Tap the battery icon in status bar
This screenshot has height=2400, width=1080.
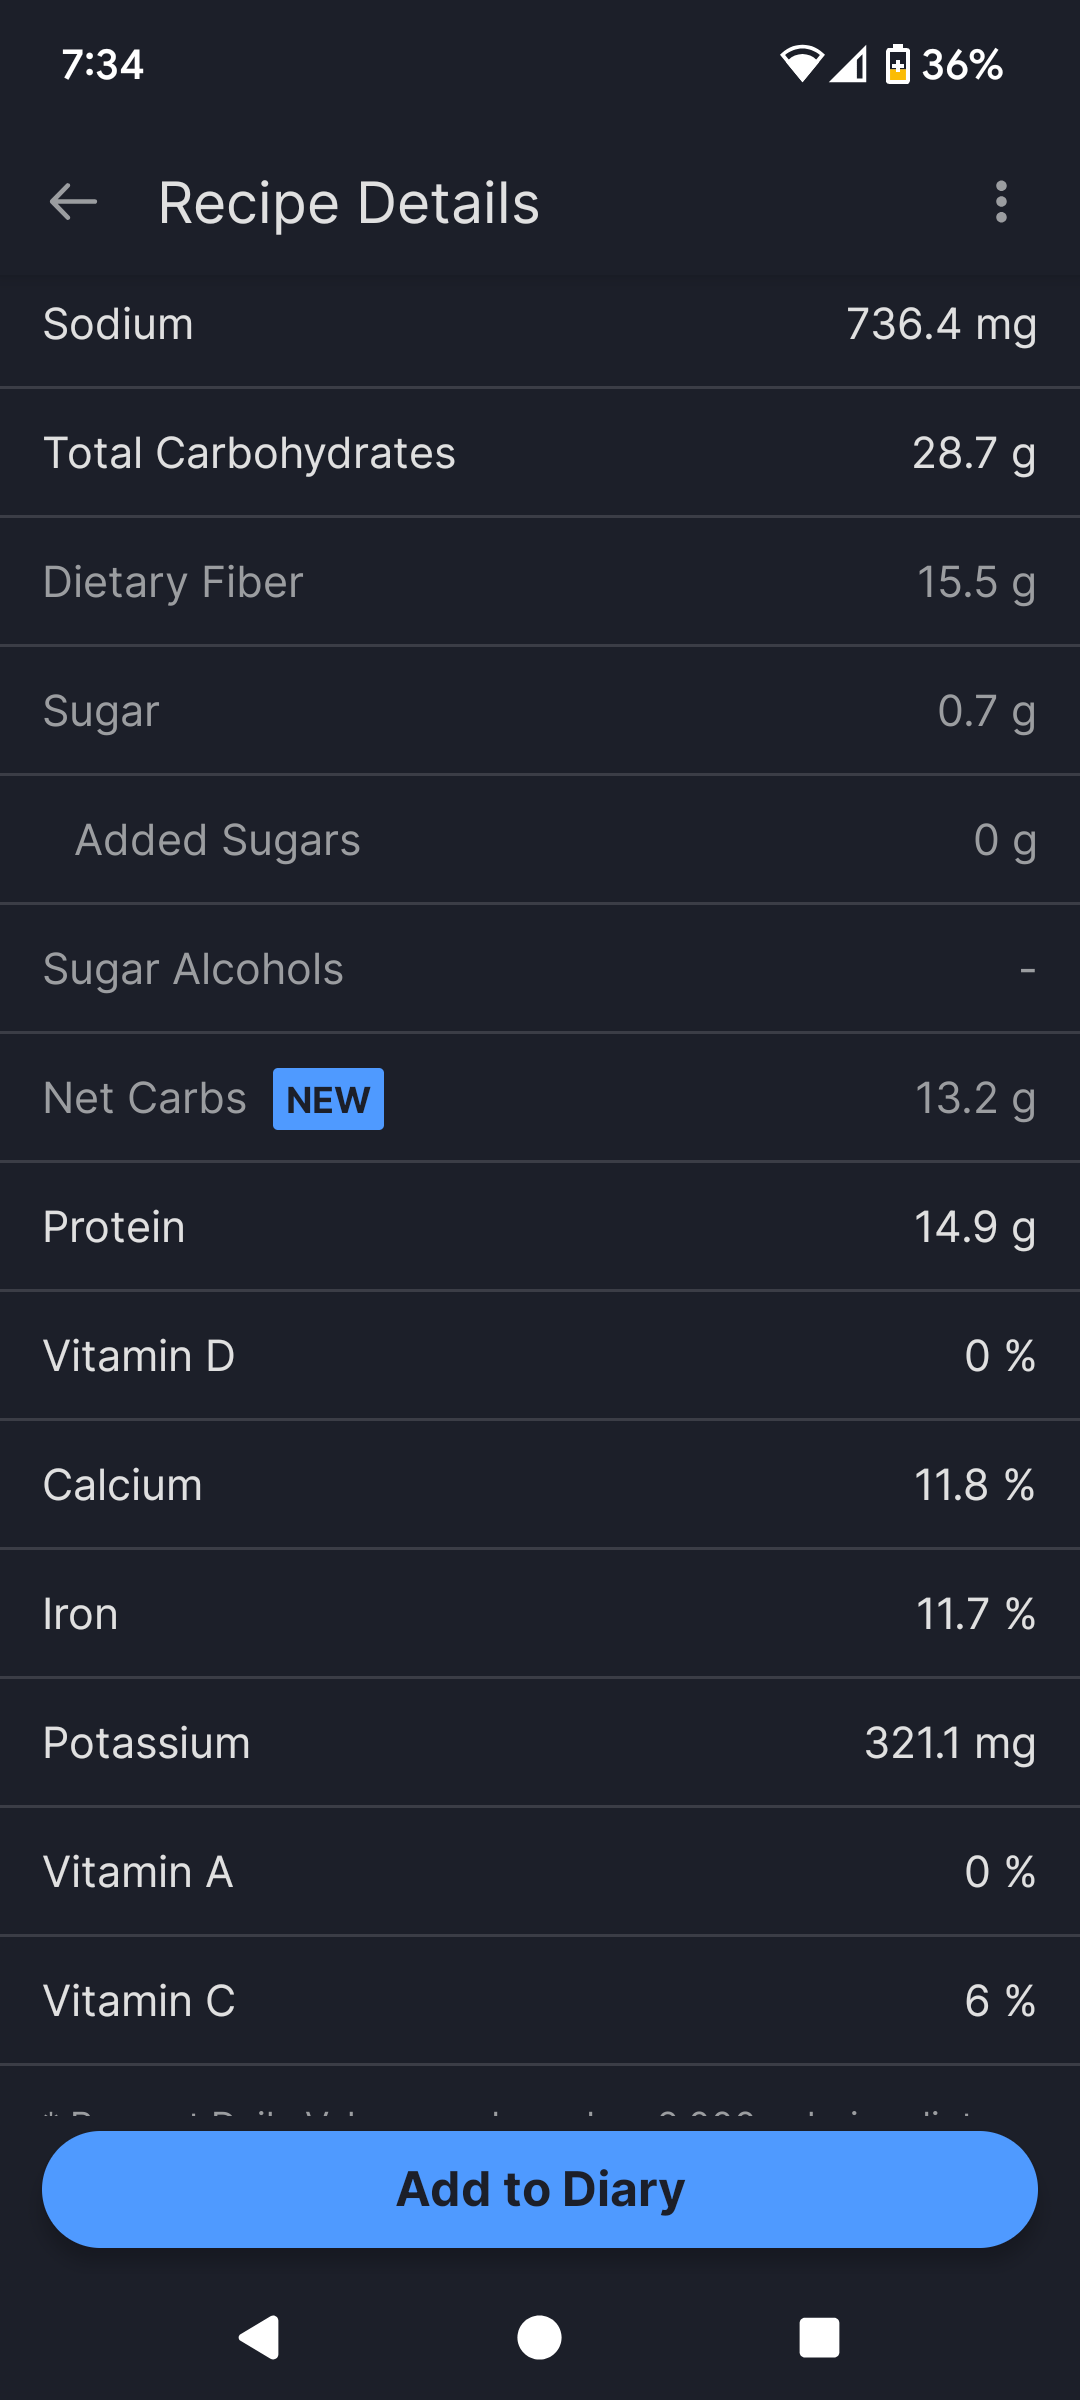point(897,65)
